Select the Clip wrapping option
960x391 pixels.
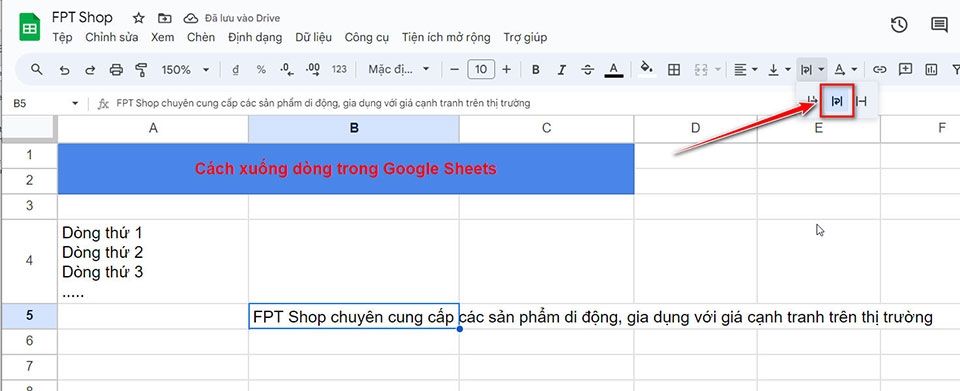pos(861,101)
